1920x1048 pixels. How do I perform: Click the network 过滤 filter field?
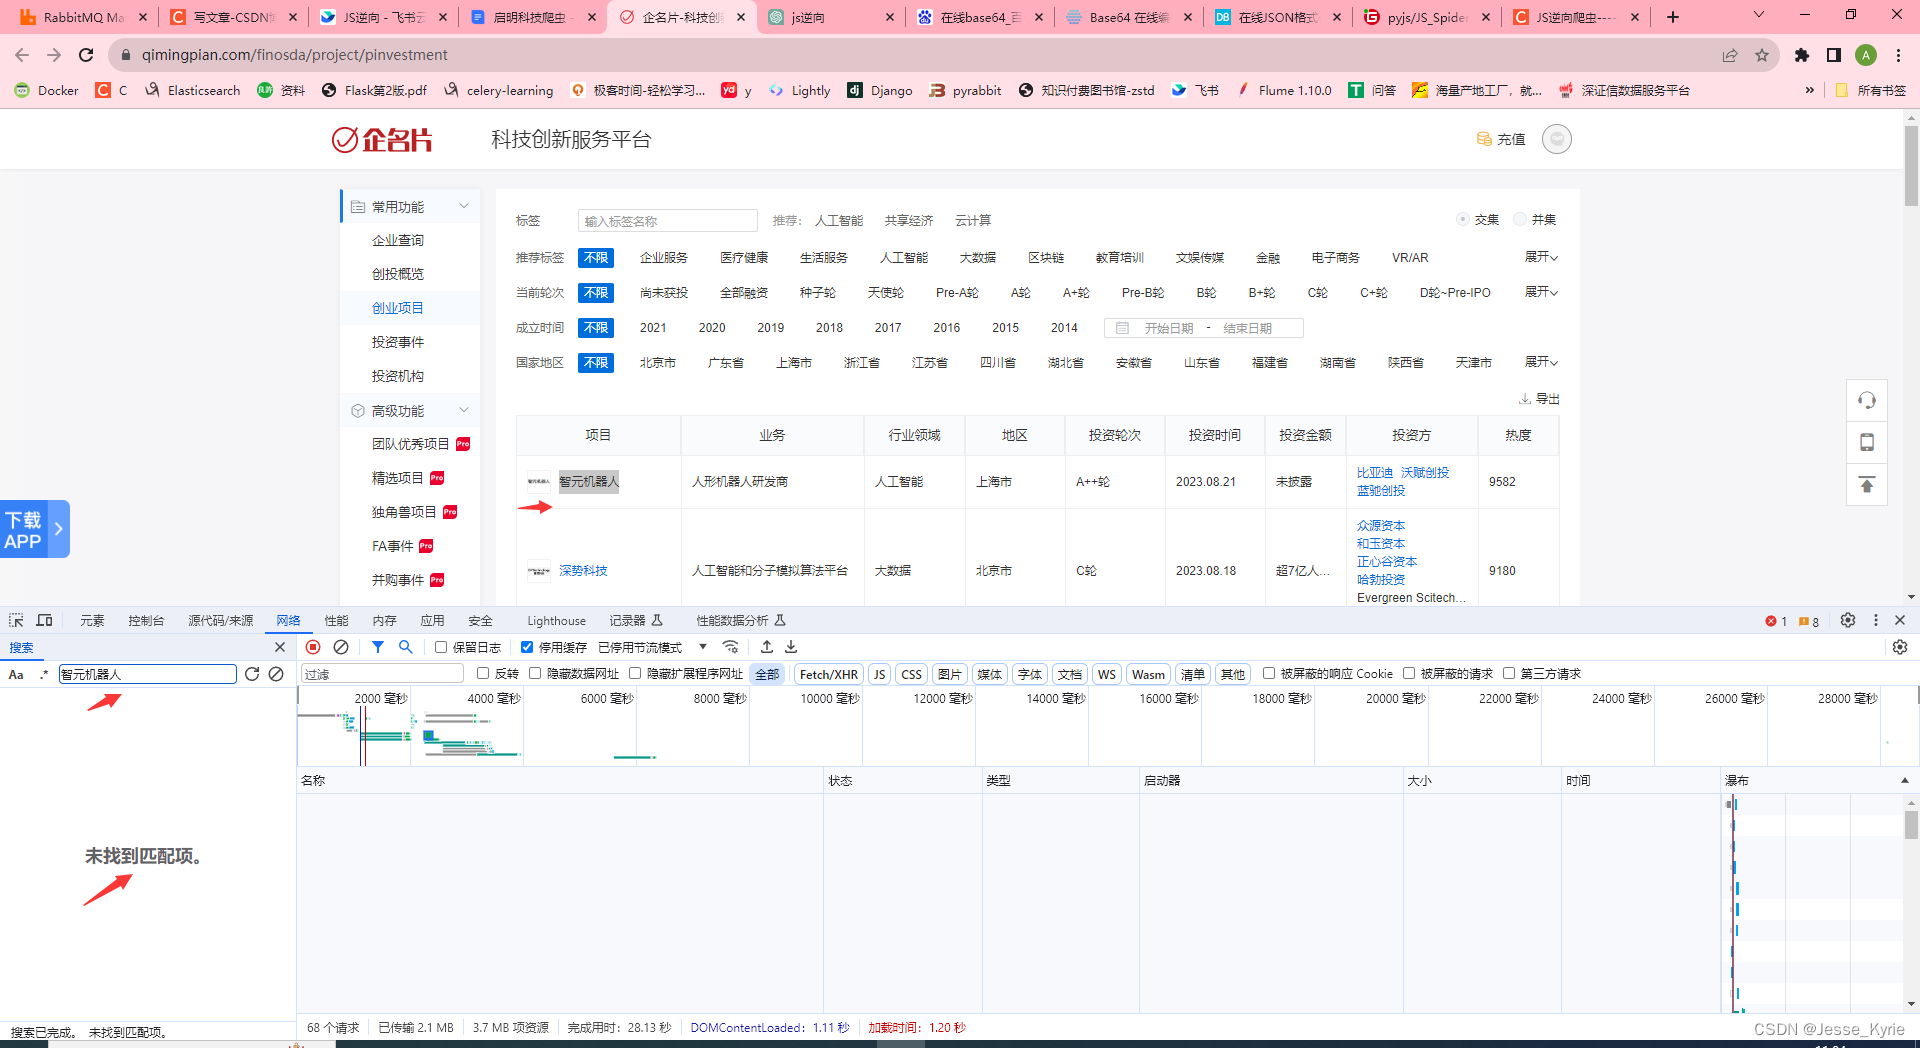(x=381, y=674)
